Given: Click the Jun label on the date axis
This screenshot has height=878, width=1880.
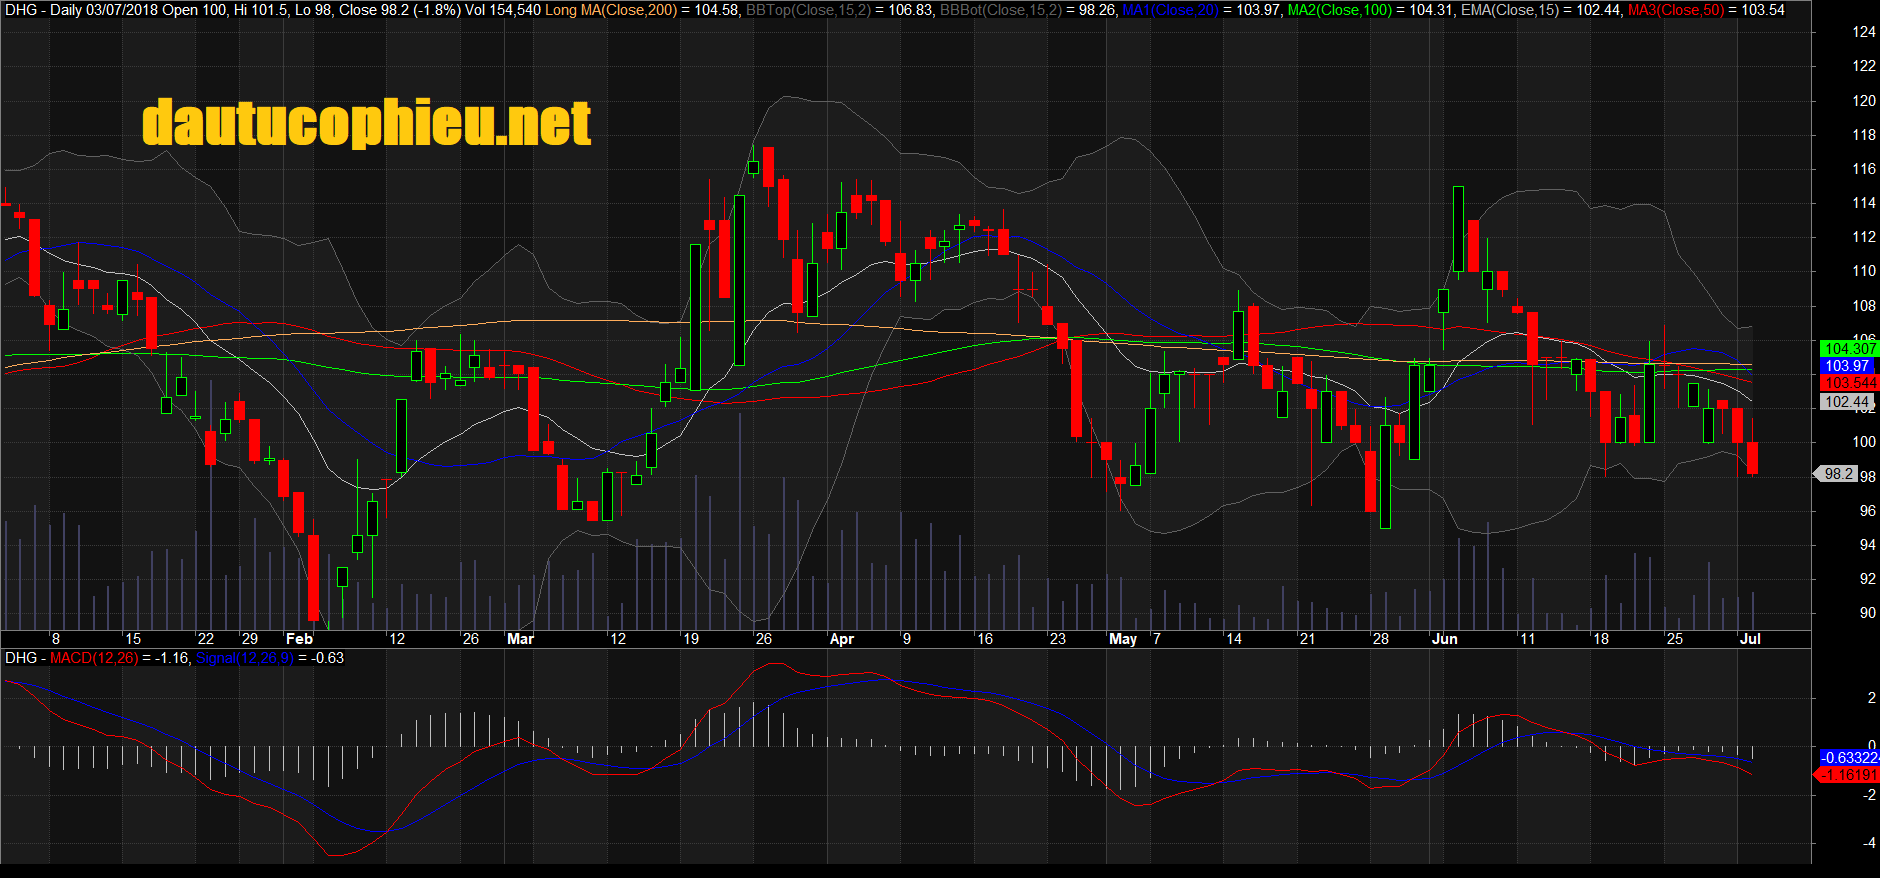Looking at the screenshot, I should click(x=1444, y=639).
